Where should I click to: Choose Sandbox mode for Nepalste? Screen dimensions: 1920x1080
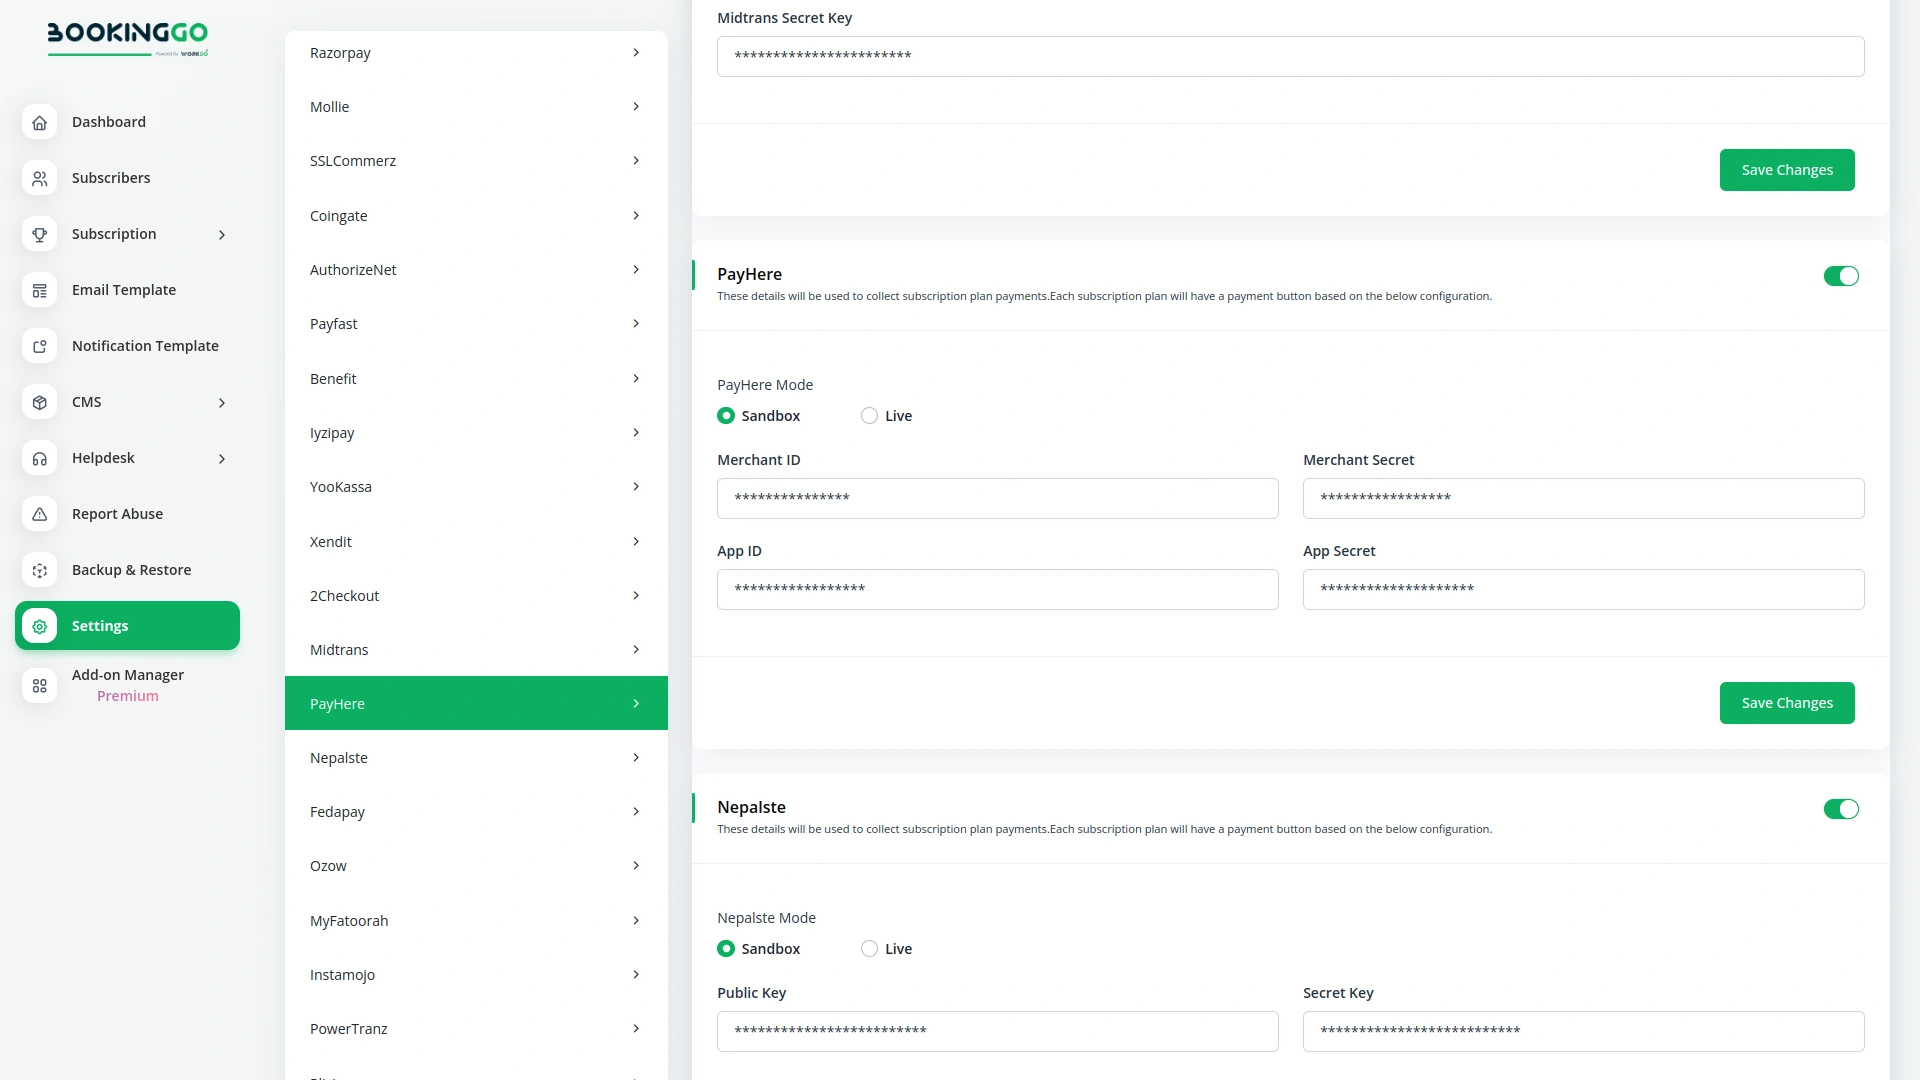coord(725,948)
